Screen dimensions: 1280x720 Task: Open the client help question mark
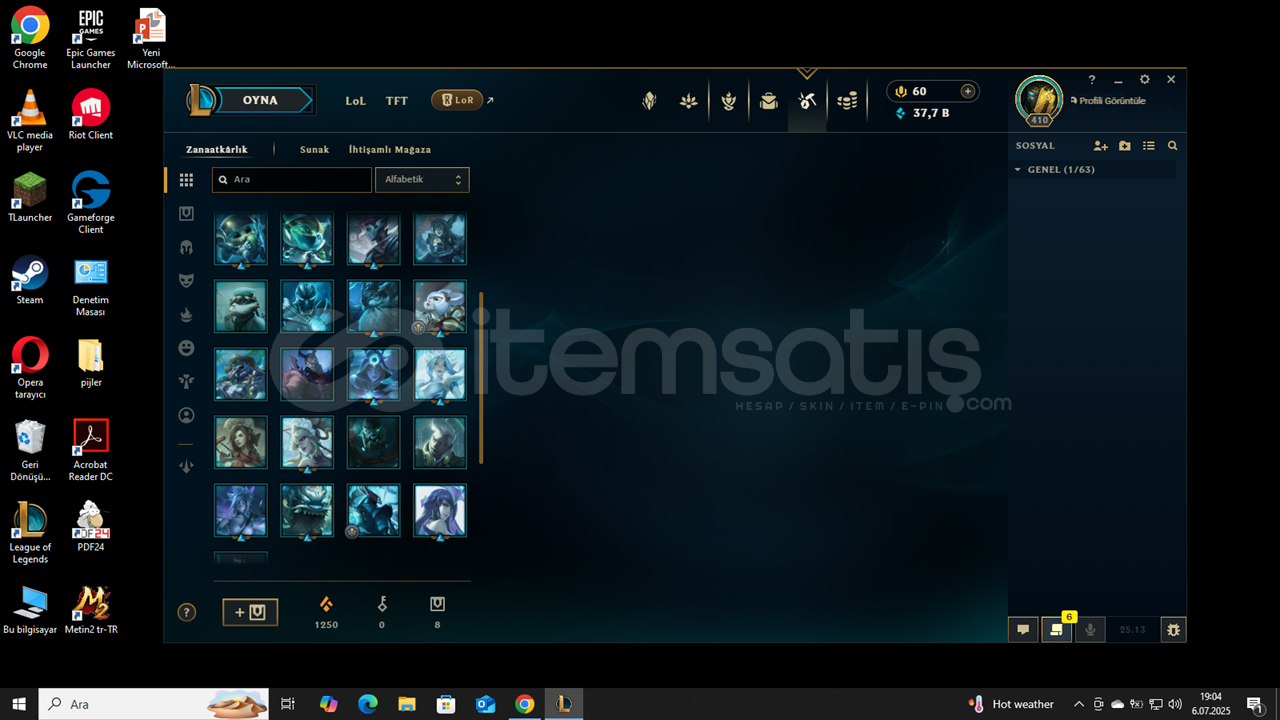pyautogui.click(x=1092, y=79)
